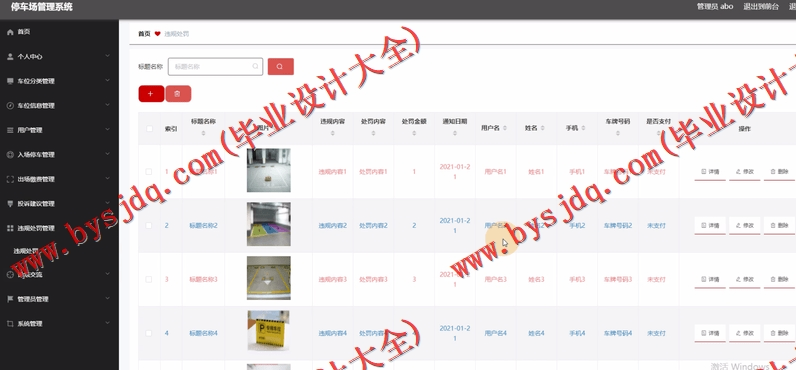Sort by 手机 column arrows

click(583, 128)
